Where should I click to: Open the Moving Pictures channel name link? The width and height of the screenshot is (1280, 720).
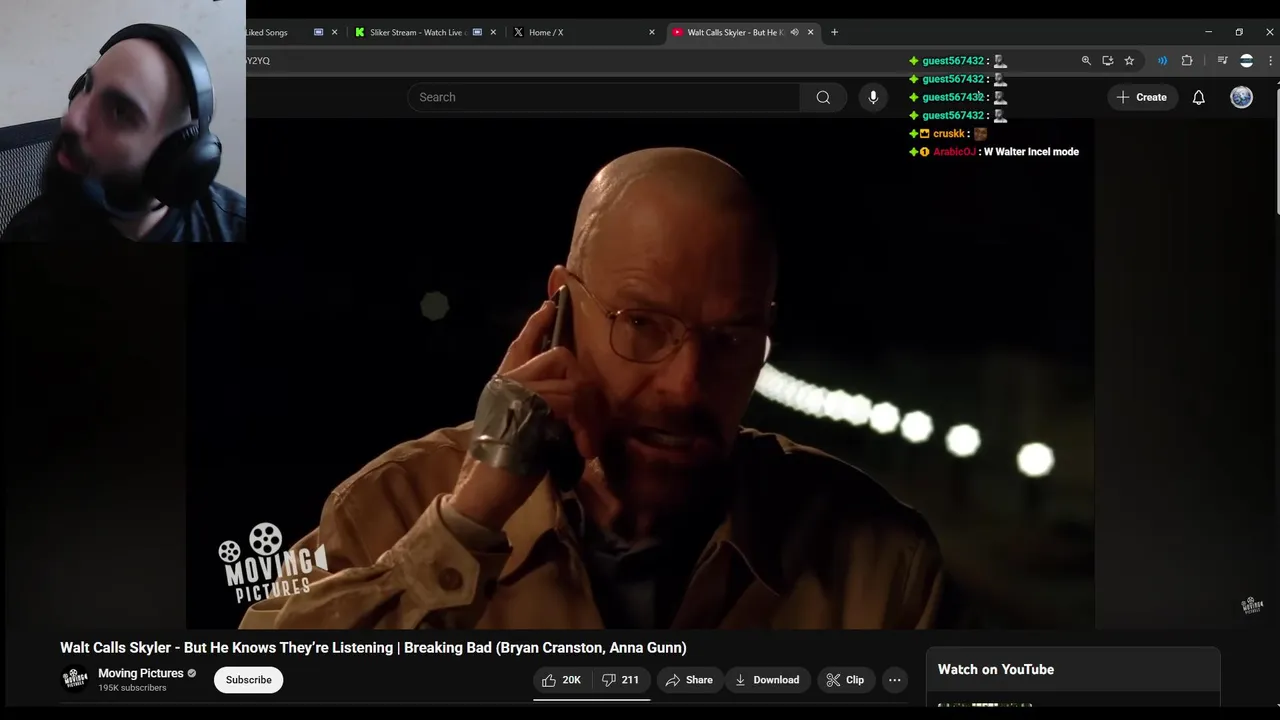tap(141, 673)
